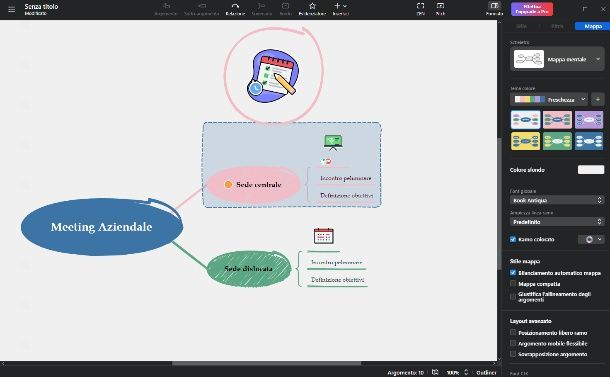This screenshot has height=377, width=610.
Task: Add a color theme with plus button
Action: (x=598, y=100)
